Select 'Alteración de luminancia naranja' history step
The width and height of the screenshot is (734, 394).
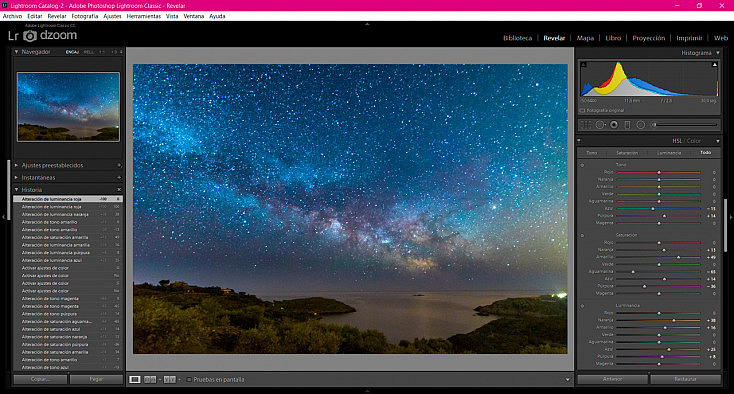pyautogui.click(x=68, y=214)
